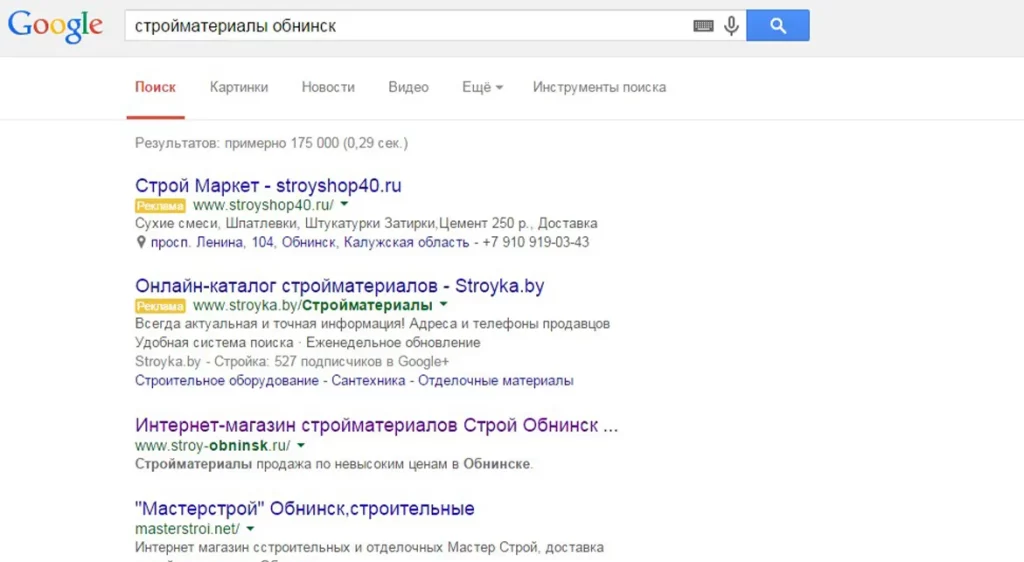Switch to the Картинки tab
Screen dimensions: 1024x562
[239, 87]
